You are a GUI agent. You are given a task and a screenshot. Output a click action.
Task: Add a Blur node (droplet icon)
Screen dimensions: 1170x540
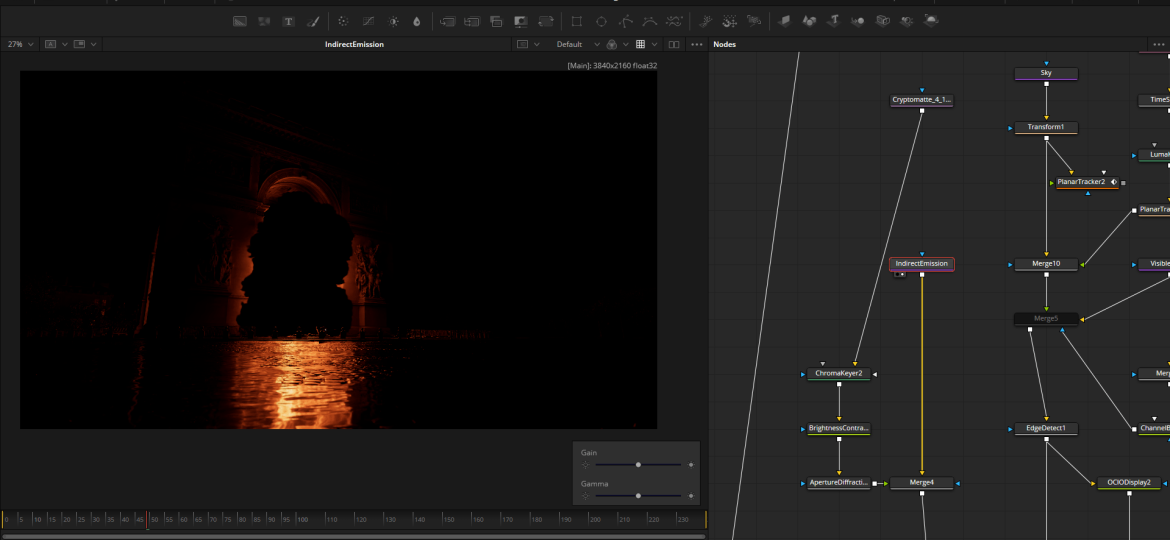point(417,21)
